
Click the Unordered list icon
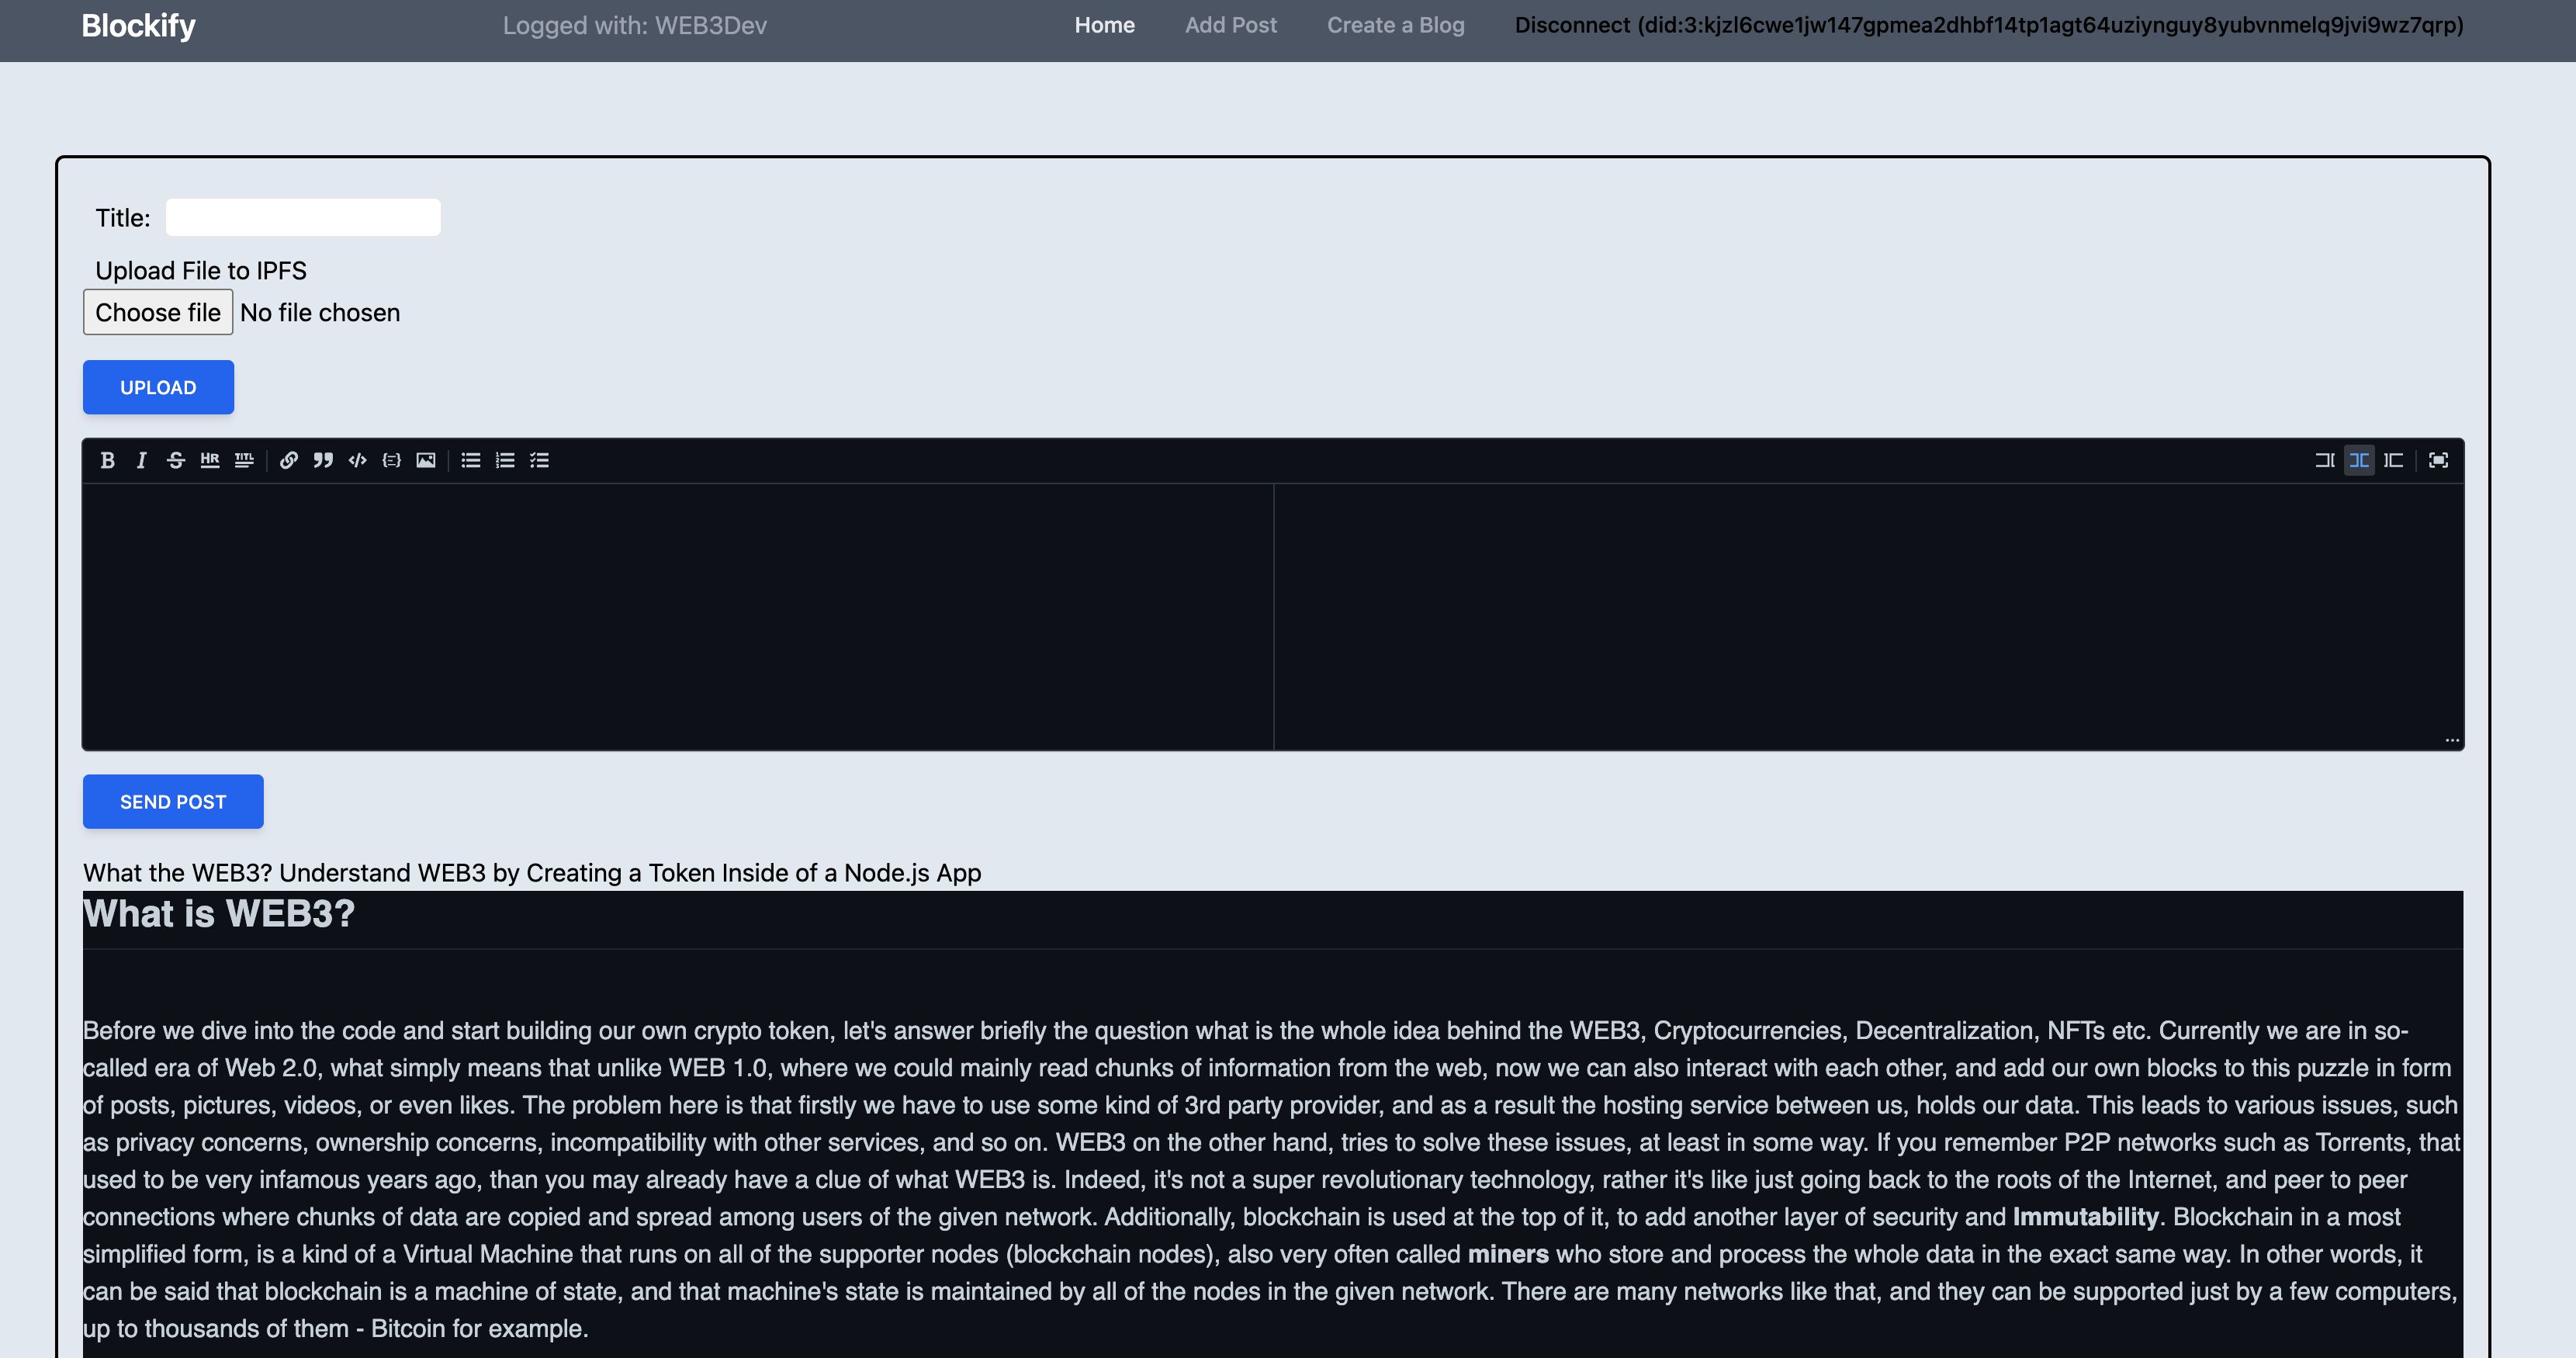(x=469, y=459)
